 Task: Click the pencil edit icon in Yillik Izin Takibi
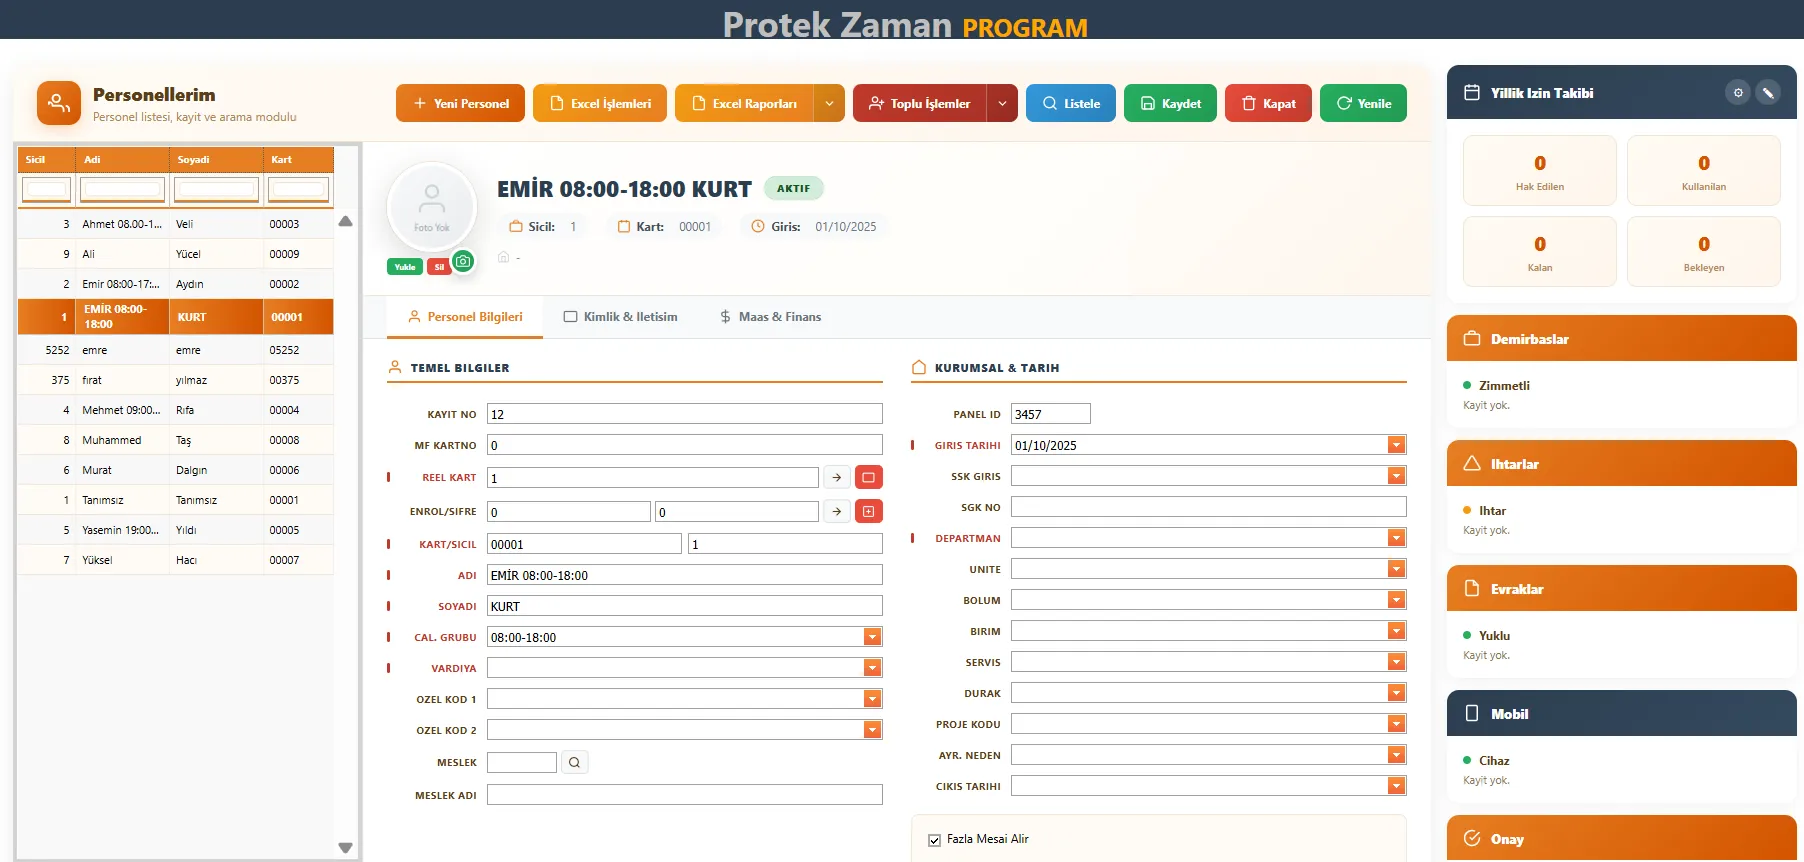[1768, 93]
